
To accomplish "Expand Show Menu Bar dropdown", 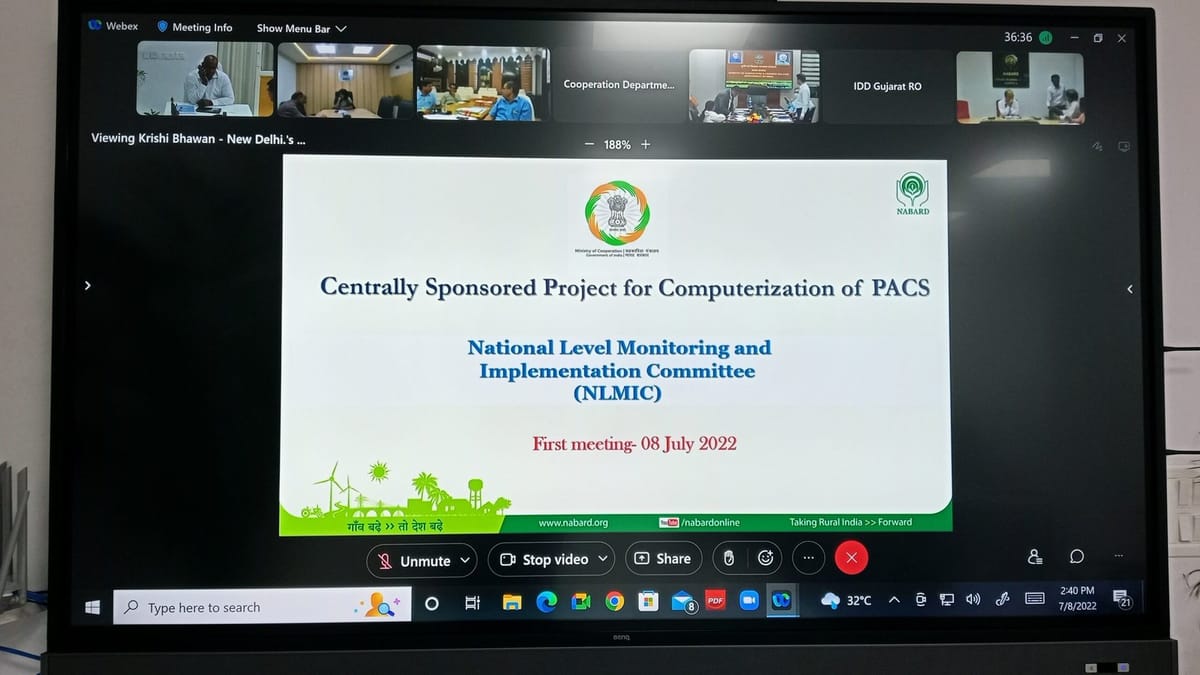I will (301, 29).
